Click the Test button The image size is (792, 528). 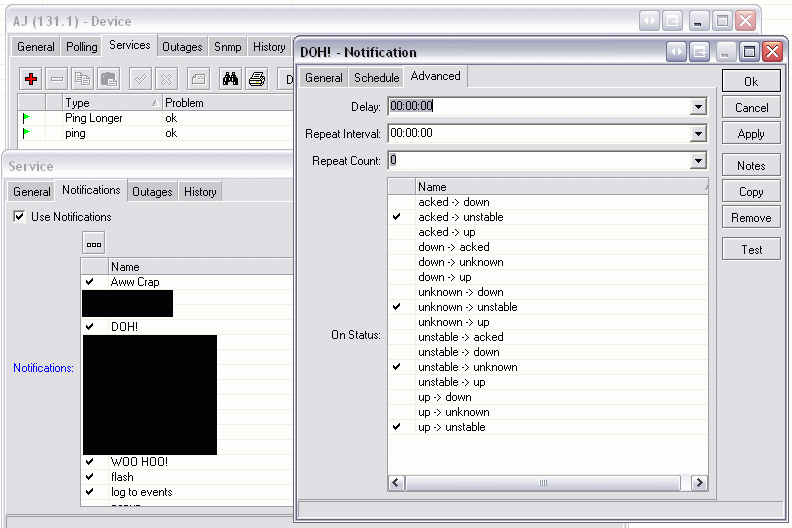[x=751, y=250]
